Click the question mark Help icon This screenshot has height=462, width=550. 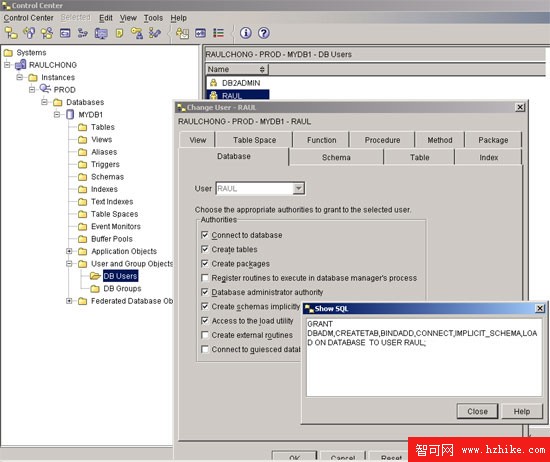pyautogui.click(x=264, y=33)
